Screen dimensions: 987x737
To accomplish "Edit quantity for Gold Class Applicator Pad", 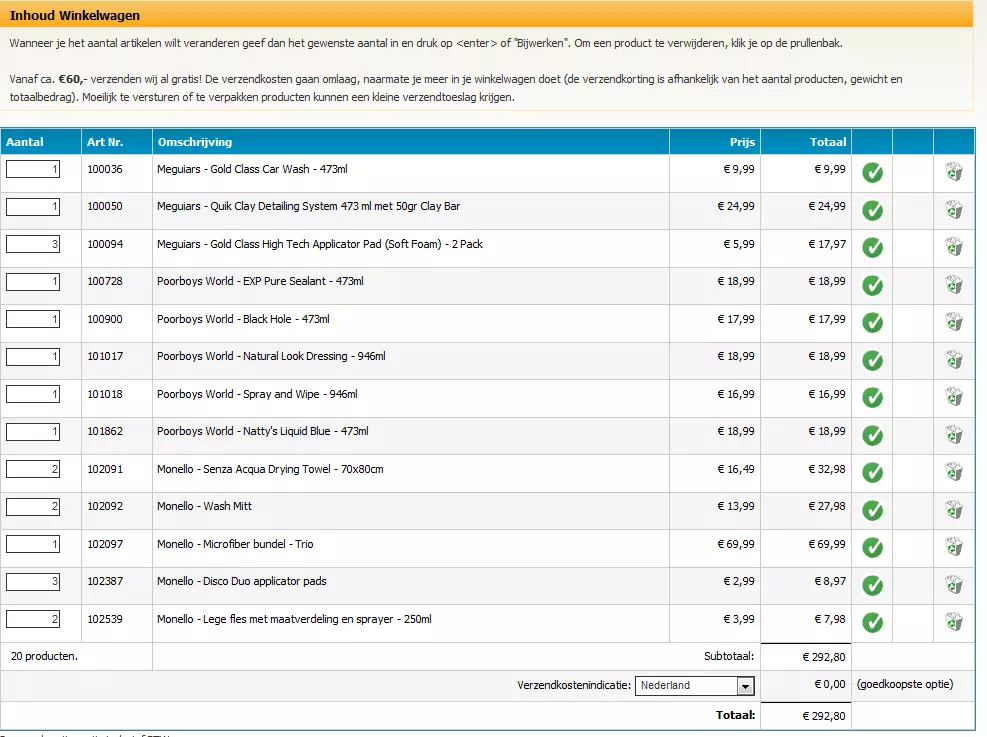I will pos(33,244).
